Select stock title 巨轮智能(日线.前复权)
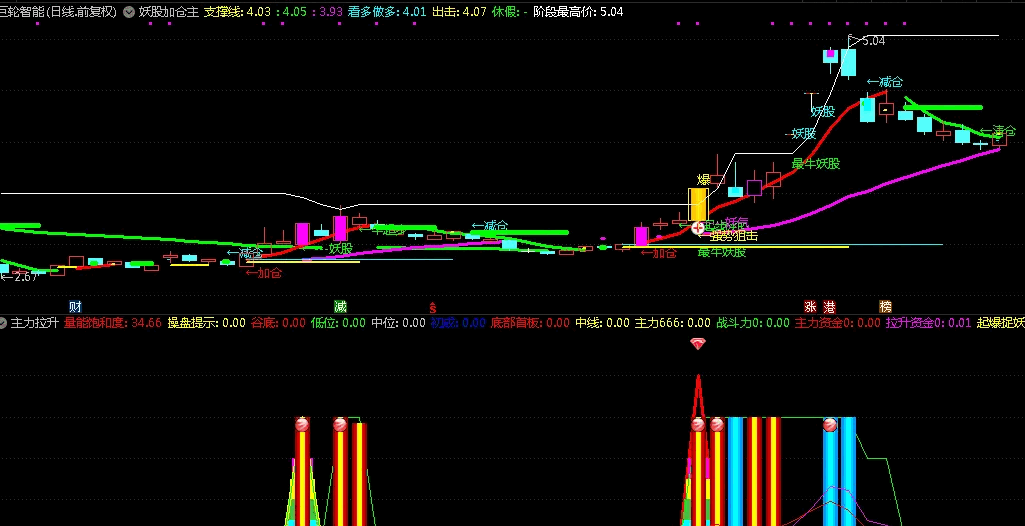 (59, 12)
